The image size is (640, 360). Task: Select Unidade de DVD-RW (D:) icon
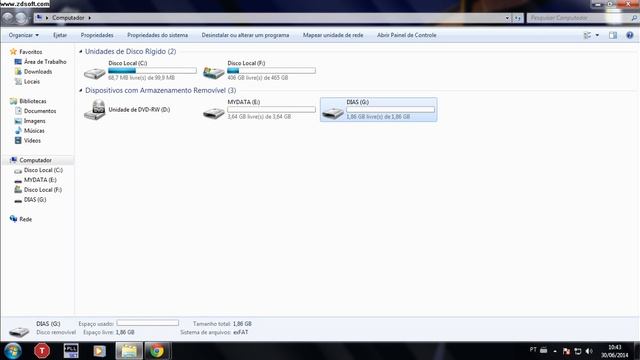click(95, 110)
